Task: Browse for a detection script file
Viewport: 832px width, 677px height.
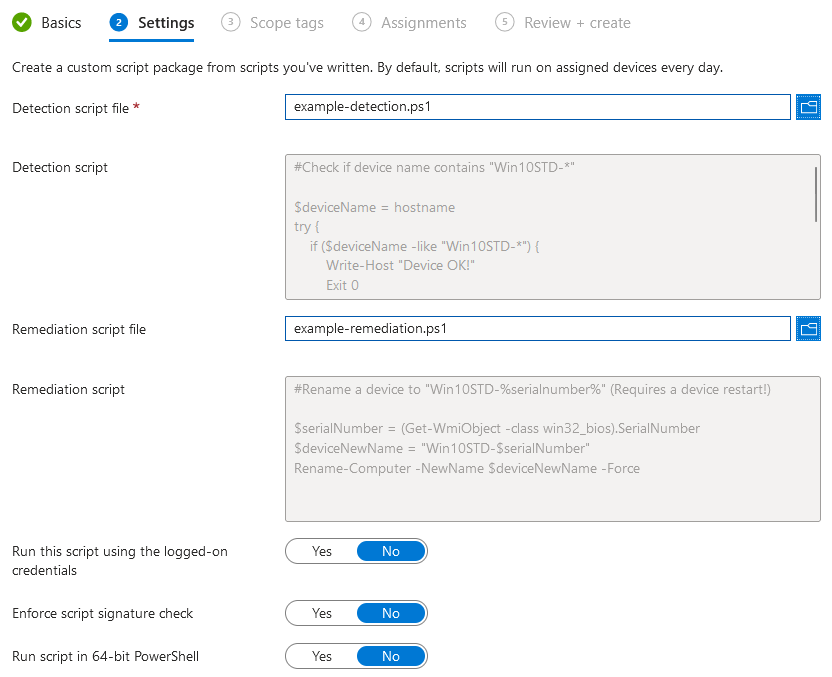Action: (x=808, y=107)
